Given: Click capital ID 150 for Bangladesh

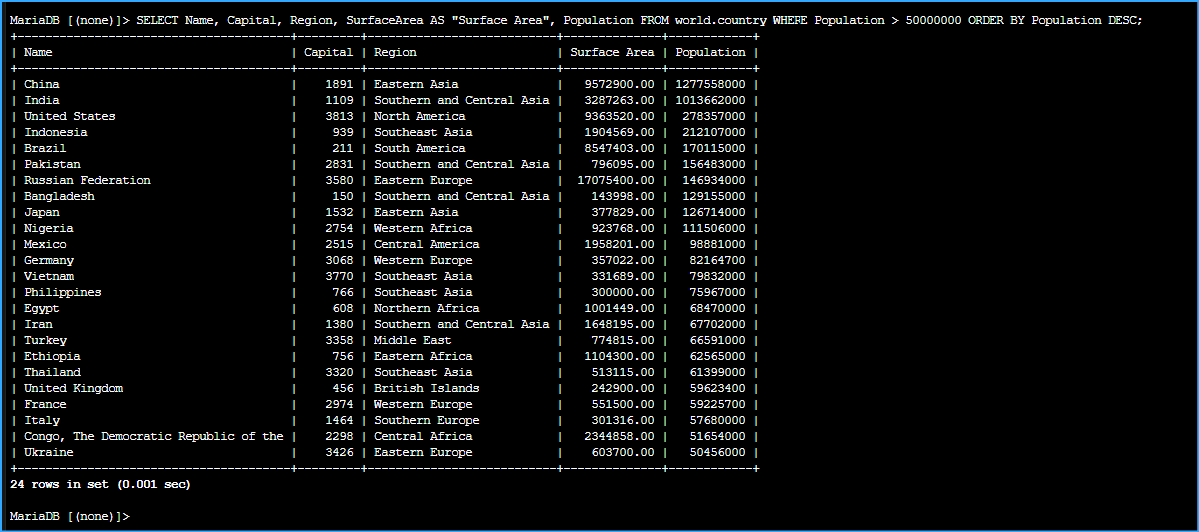Looking at the screenshot, I should (343, 196).
